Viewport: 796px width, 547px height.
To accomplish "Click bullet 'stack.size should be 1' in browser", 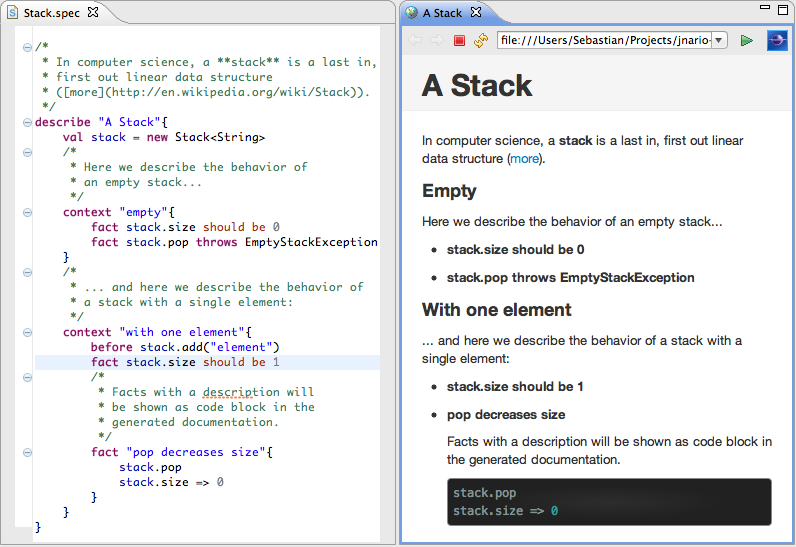I will [x=515, y=387].
